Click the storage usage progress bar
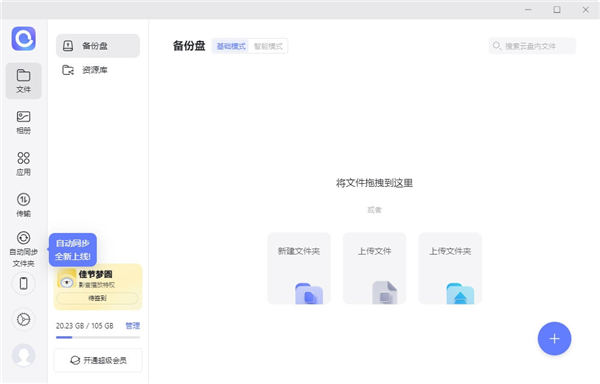Image resolution: width=600 pixels, height=384 pixels. (x=98, y=337)
